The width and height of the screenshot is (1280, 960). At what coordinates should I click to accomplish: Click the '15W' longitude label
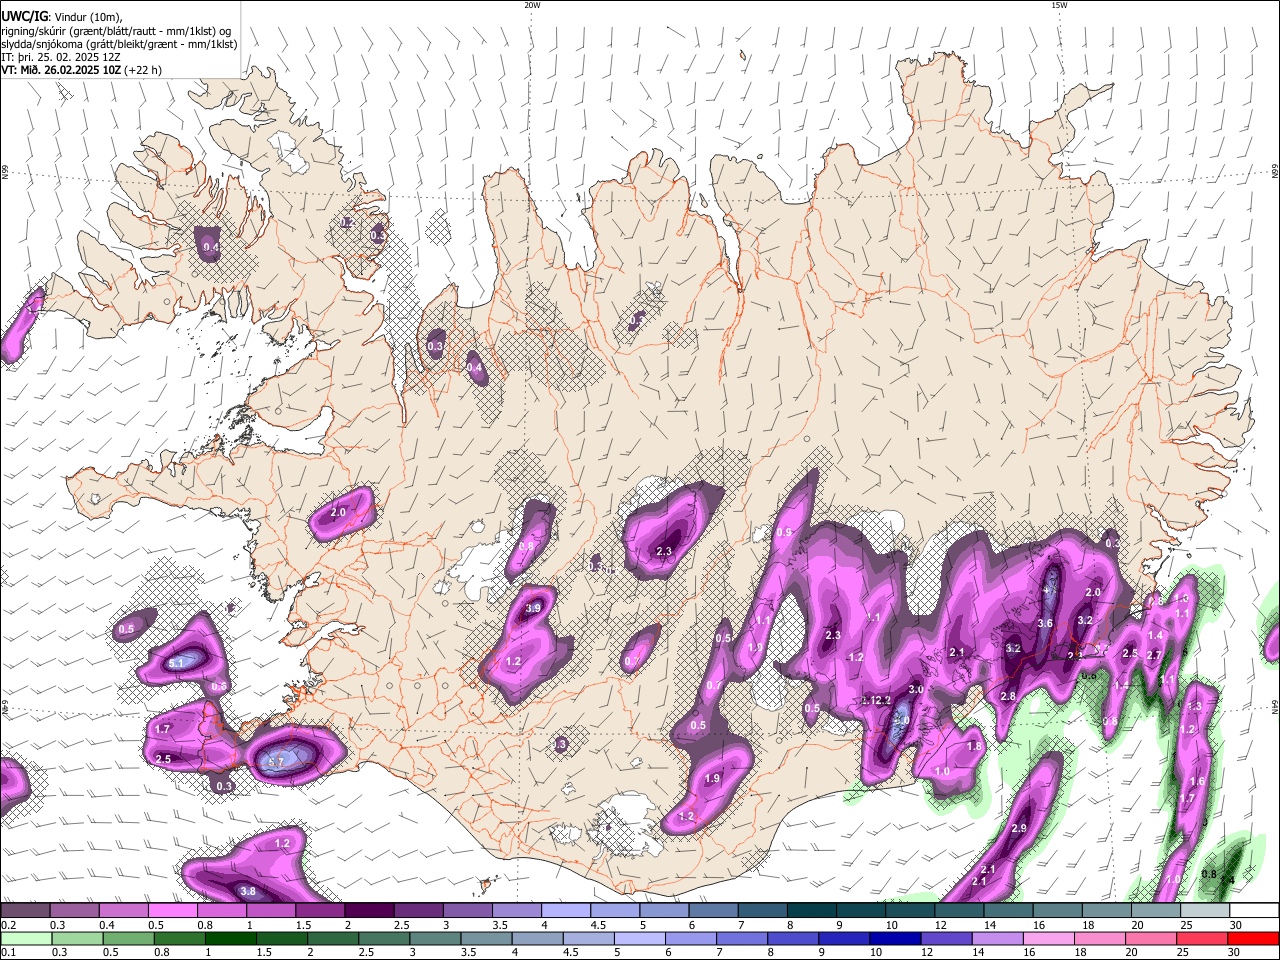(1059, 5)
